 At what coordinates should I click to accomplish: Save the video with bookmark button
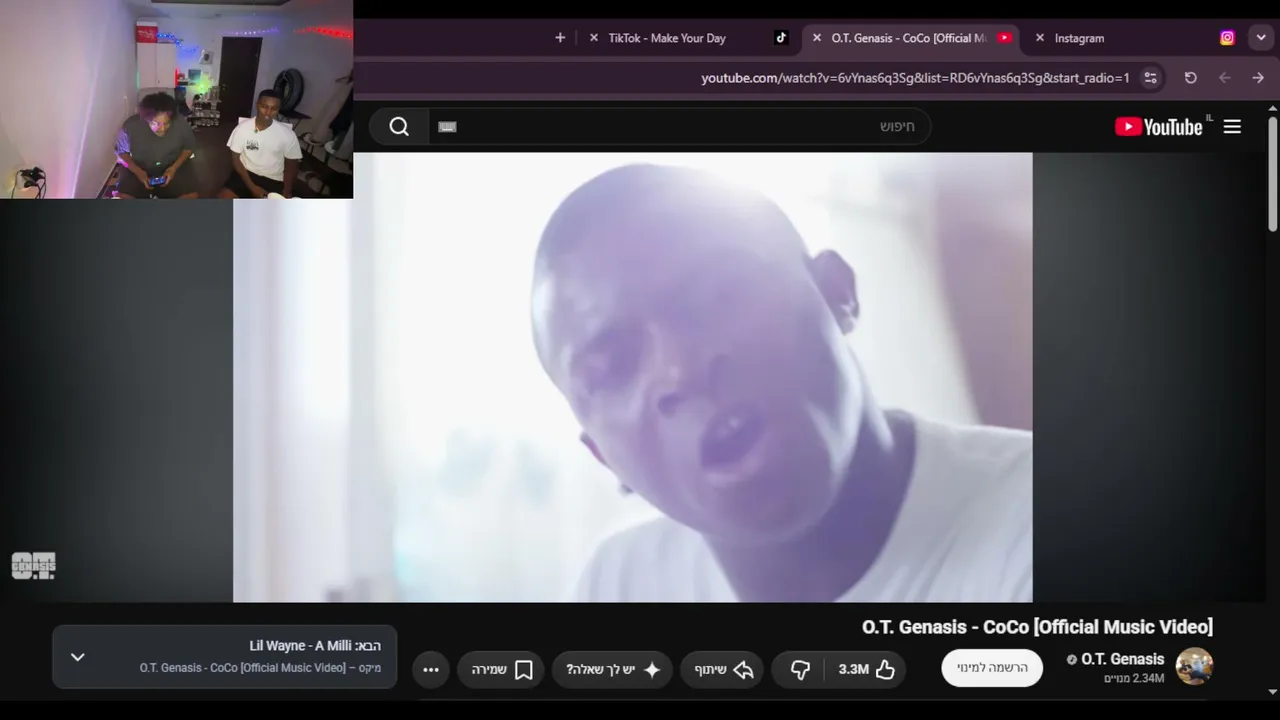[502, 670]
